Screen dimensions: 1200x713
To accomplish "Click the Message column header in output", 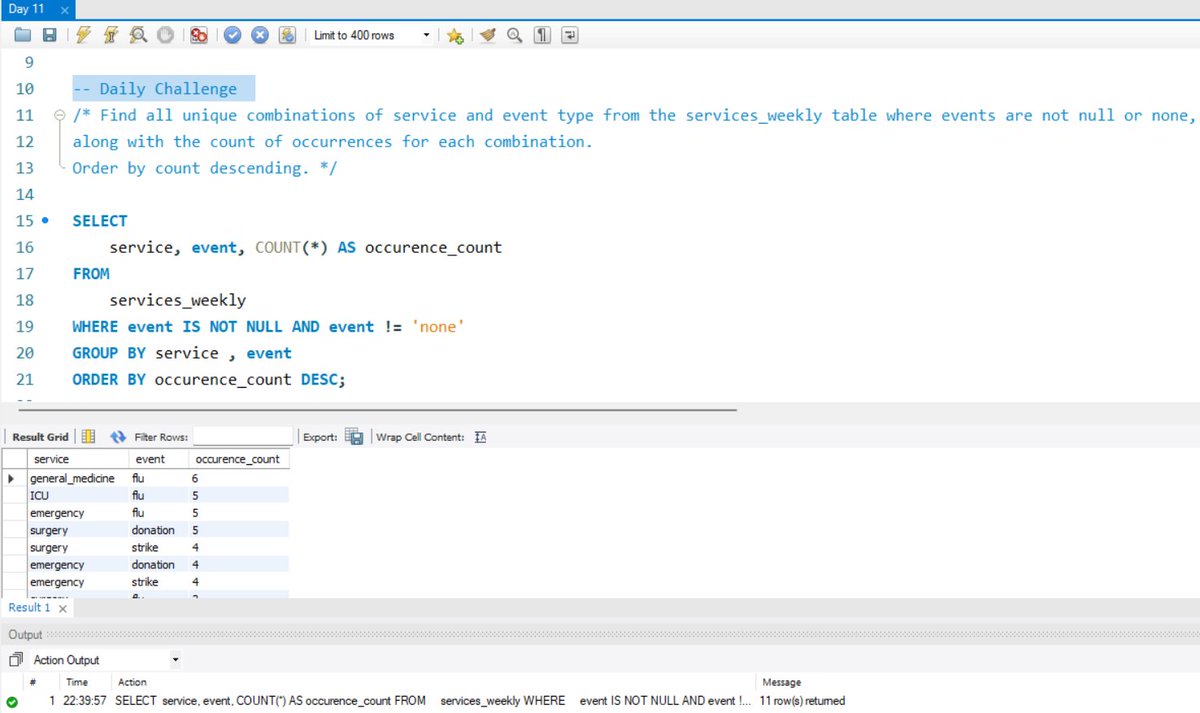I will [782, 682].
